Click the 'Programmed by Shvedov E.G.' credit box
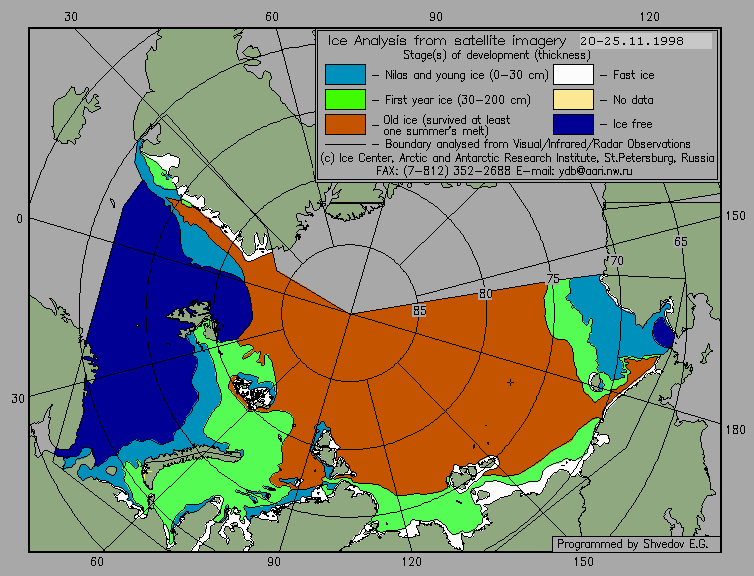The width and height of the screenshot is (754, 576). click(x=636, y=544)
